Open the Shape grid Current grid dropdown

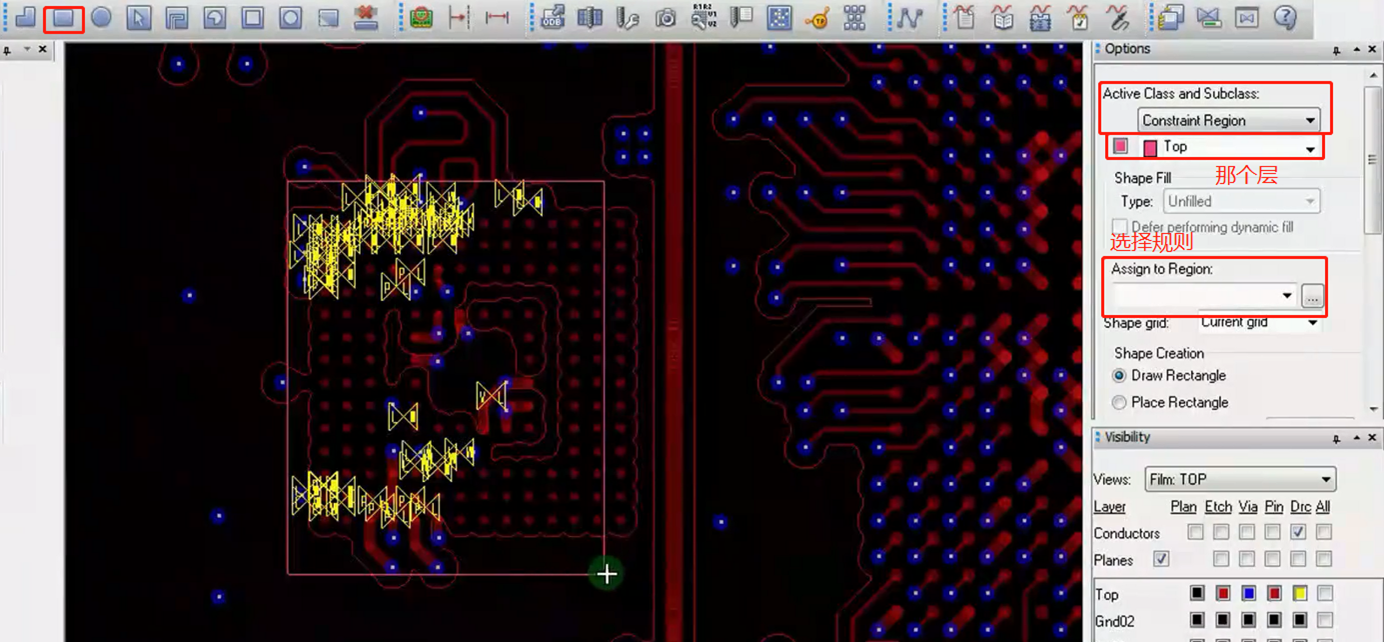pos(1260,322)
